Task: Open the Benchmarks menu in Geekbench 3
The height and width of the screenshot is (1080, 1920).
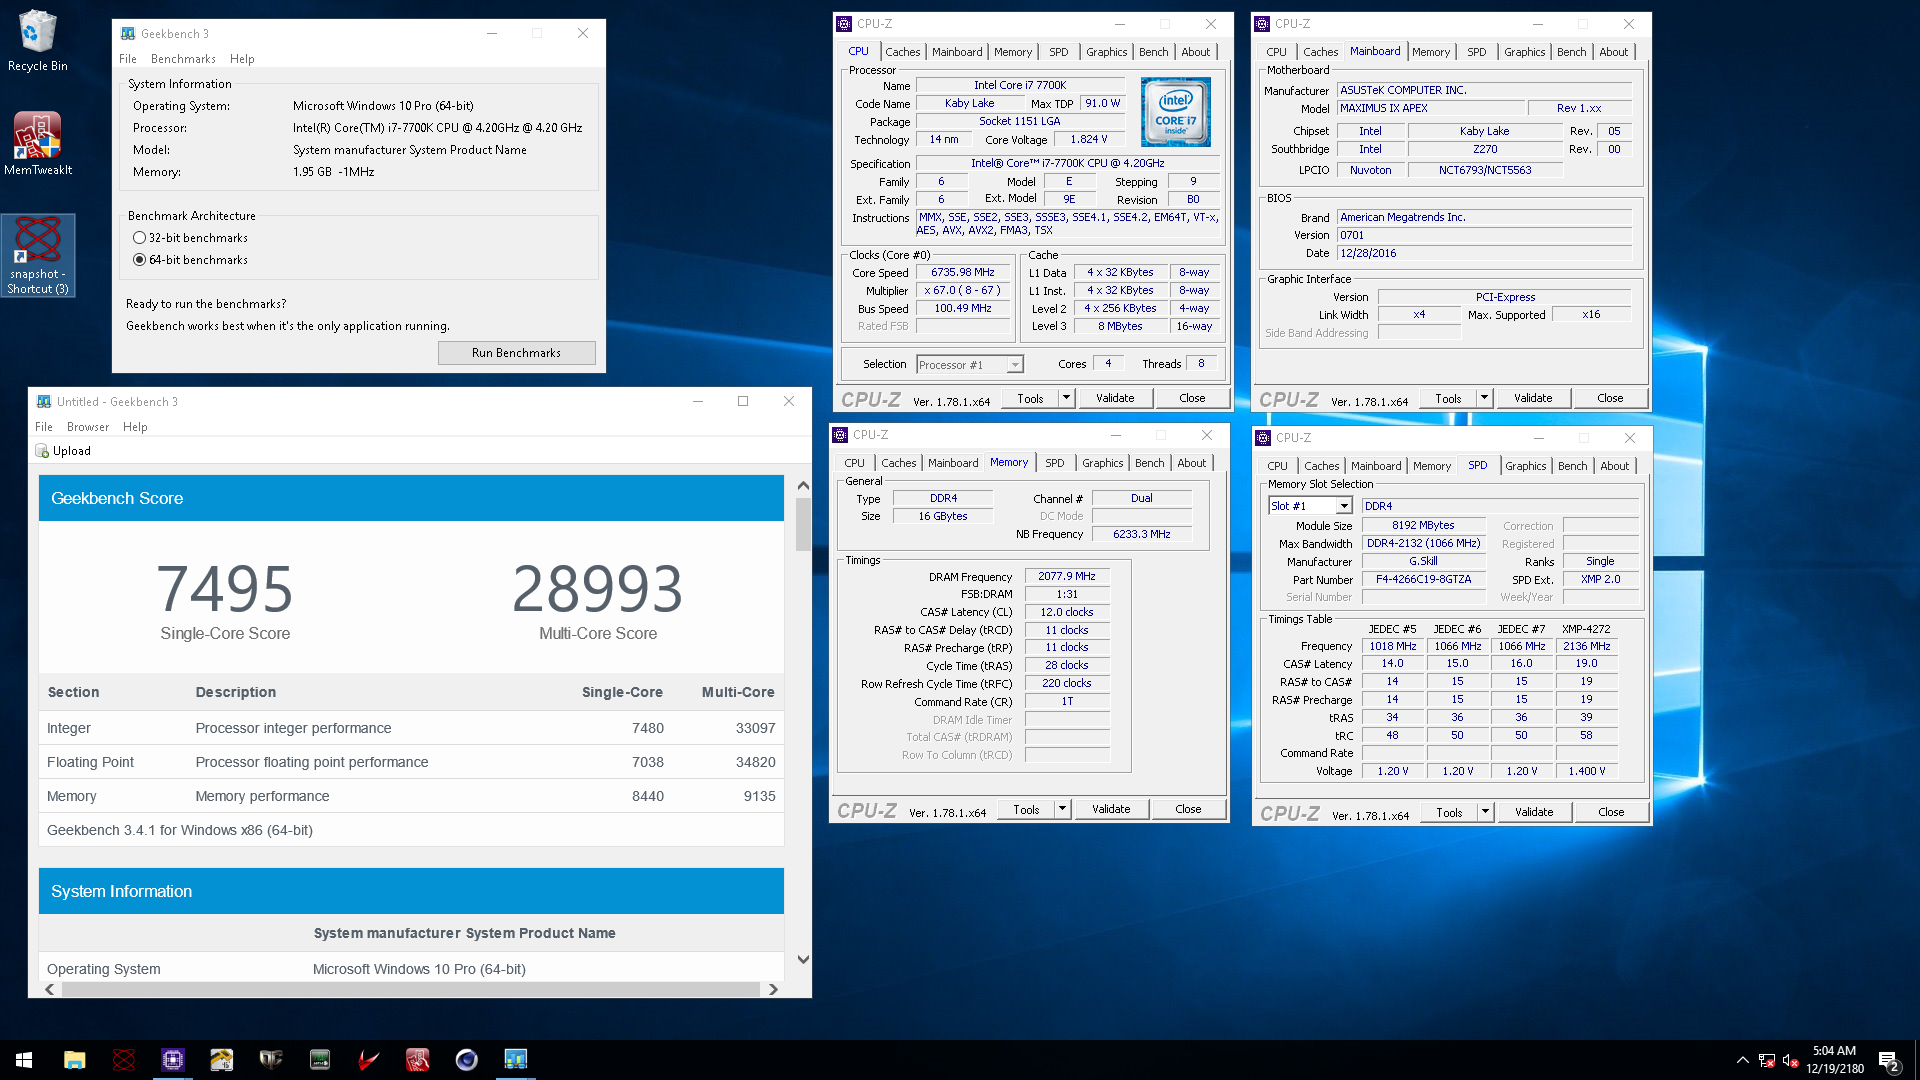Action: tap(183, 59)
